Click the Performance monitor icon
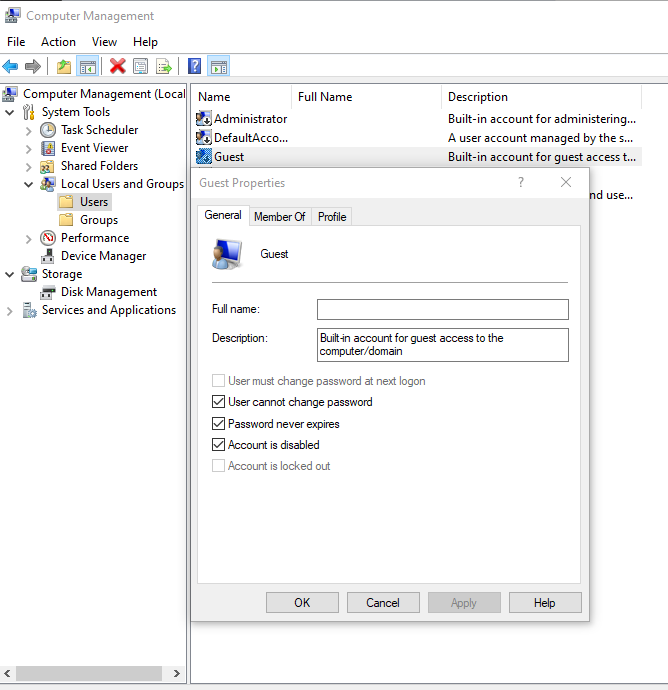 [x=48, y=238]
